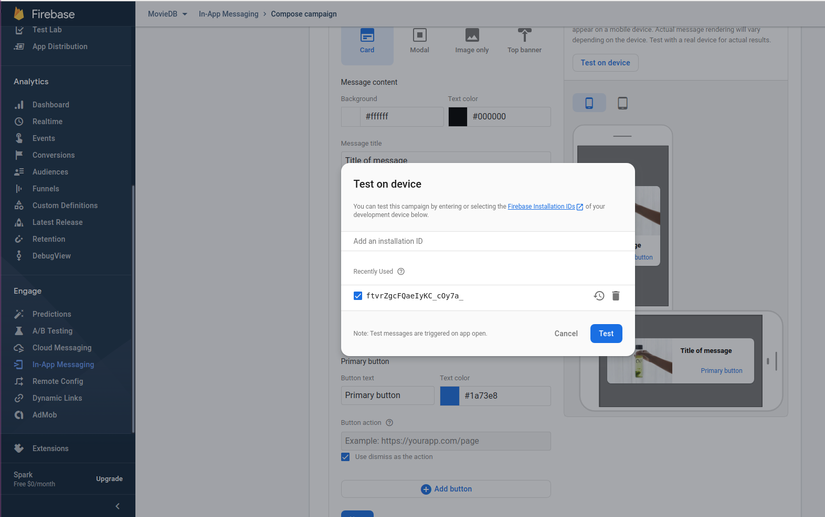Open In-App Messaging icon

(x=19, y=364)
